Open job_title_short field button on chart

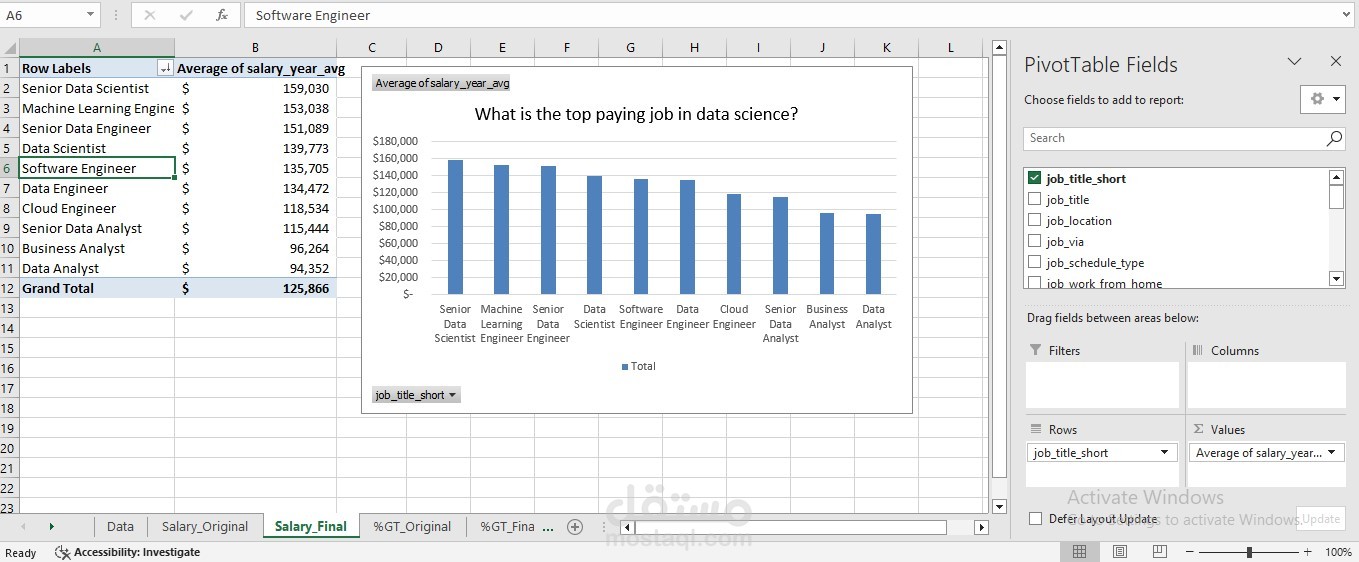[x=416, y=395]
